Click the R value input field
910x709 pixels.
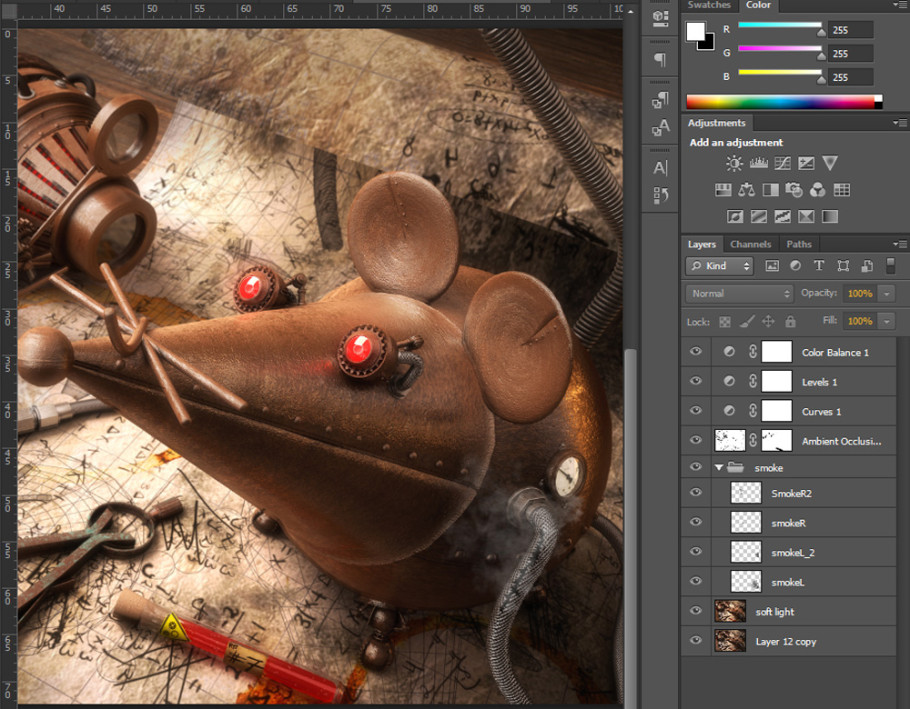851,30
